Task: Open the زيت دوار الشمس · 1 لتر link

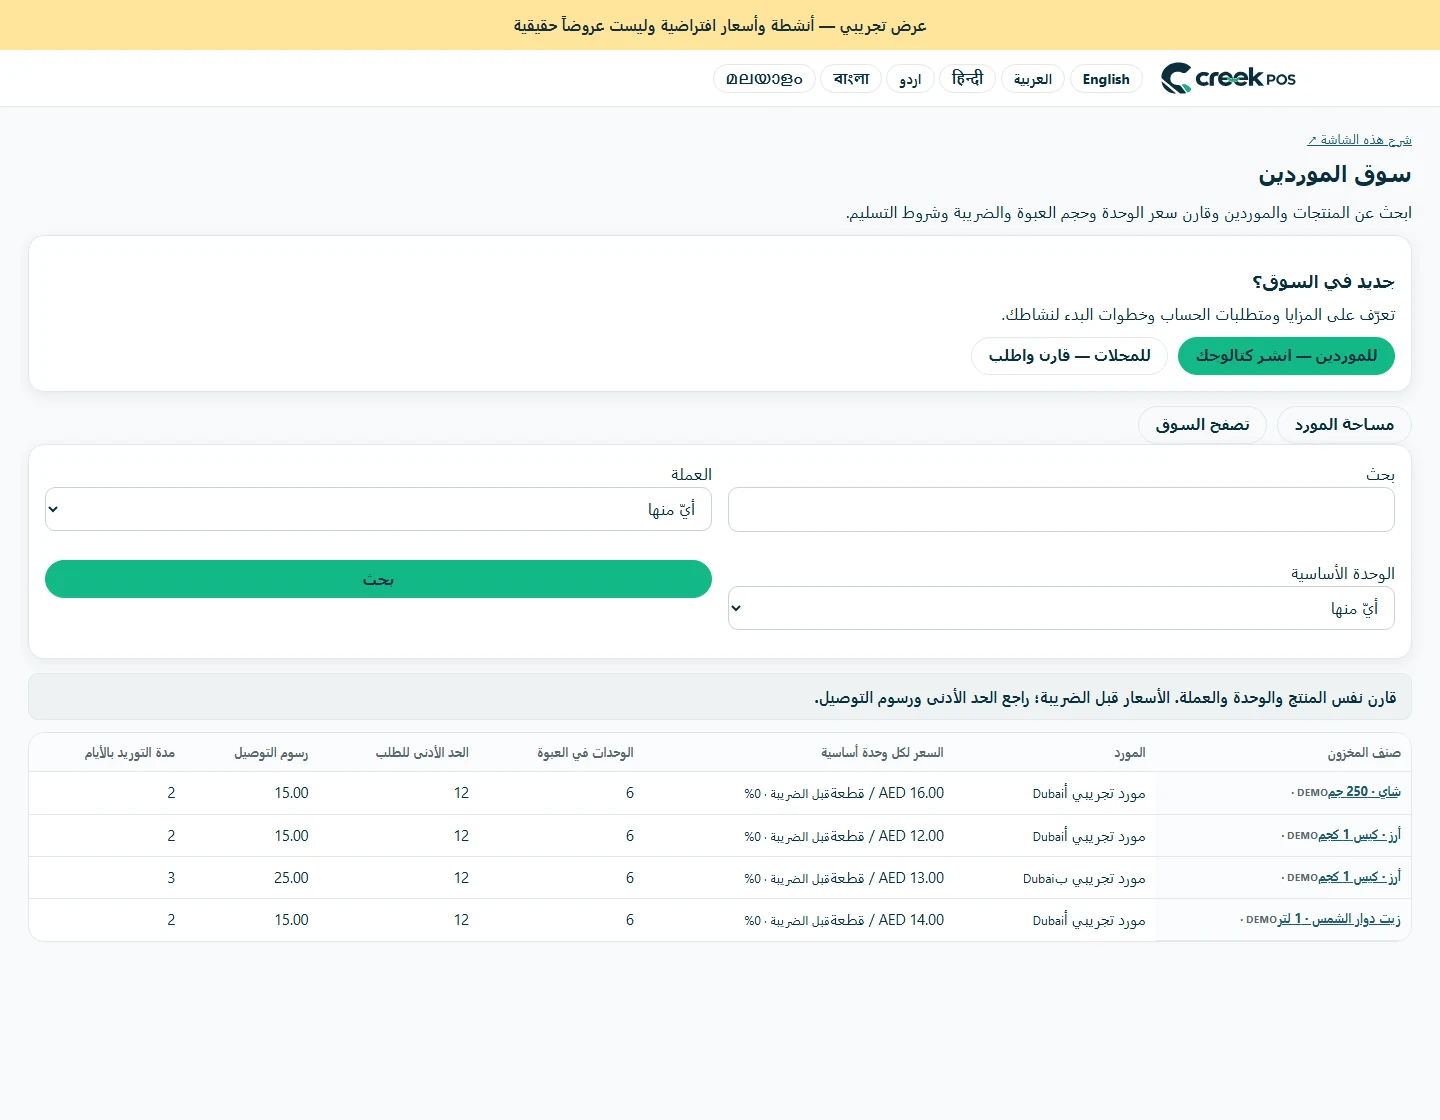Action: click(1339, 919)
